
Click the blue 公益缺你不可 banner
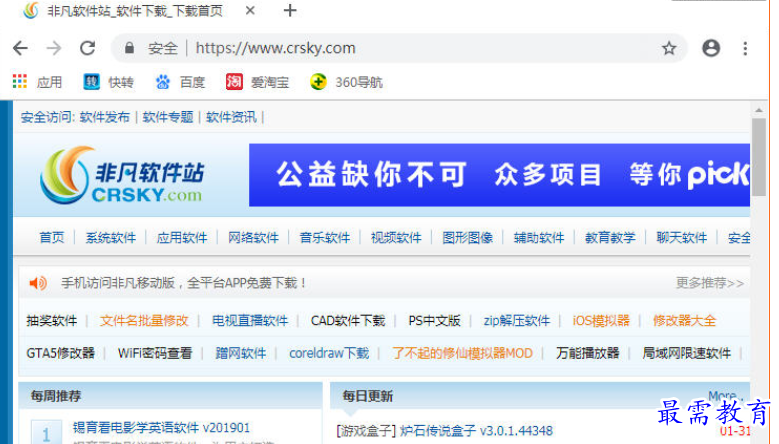(x=499, y=175)
